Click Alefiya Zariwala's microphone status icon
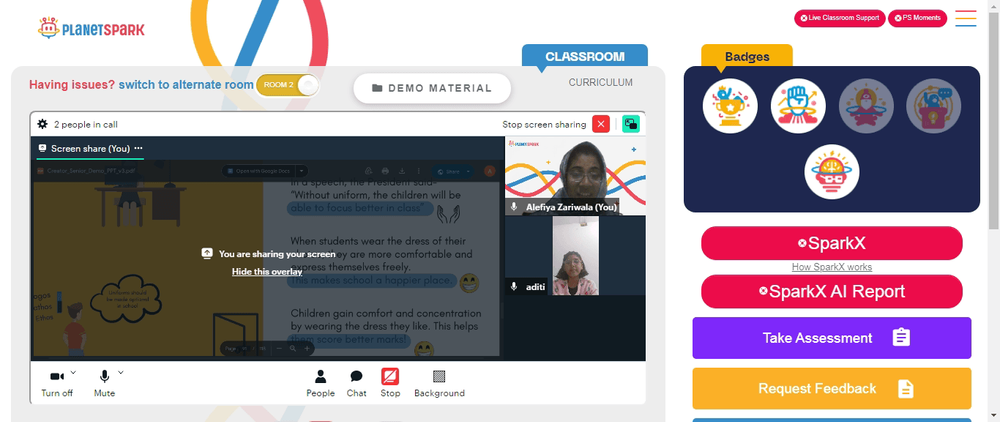The width and height of the screenshot is (1000, 422). point(514,207)
